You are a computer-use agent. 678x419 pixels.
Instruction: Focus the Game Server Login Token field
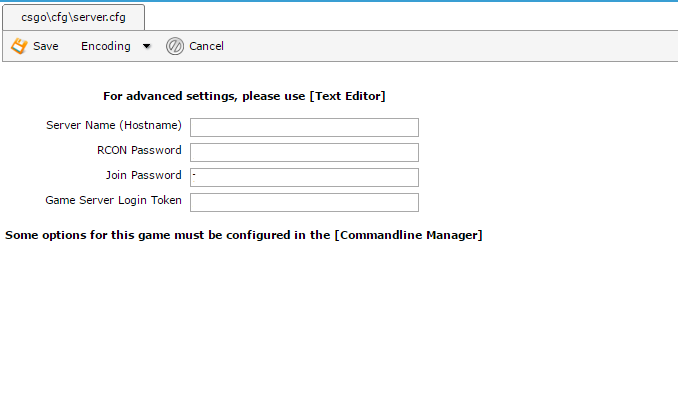[304, 203]
